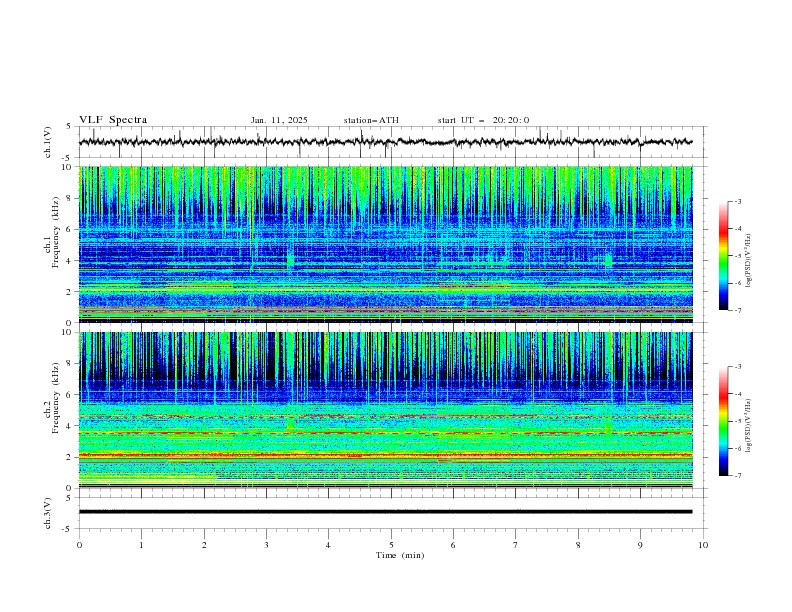Click the ch.1 spectrogram color scale bar
The image size is (792, 612).
pyautogui.click(x=723, y=256)
